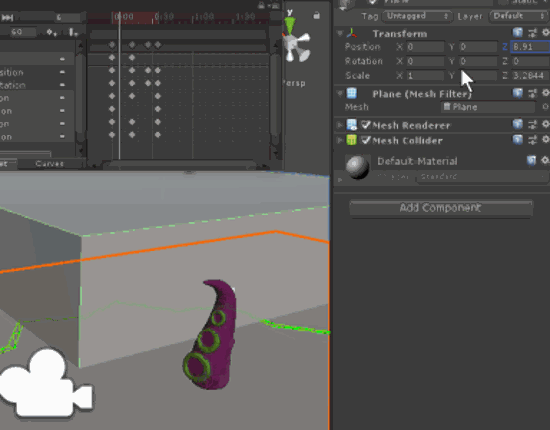550x430 pixels.
Task: Open Transform preset selector icon
Action: [x=532, y=33]
